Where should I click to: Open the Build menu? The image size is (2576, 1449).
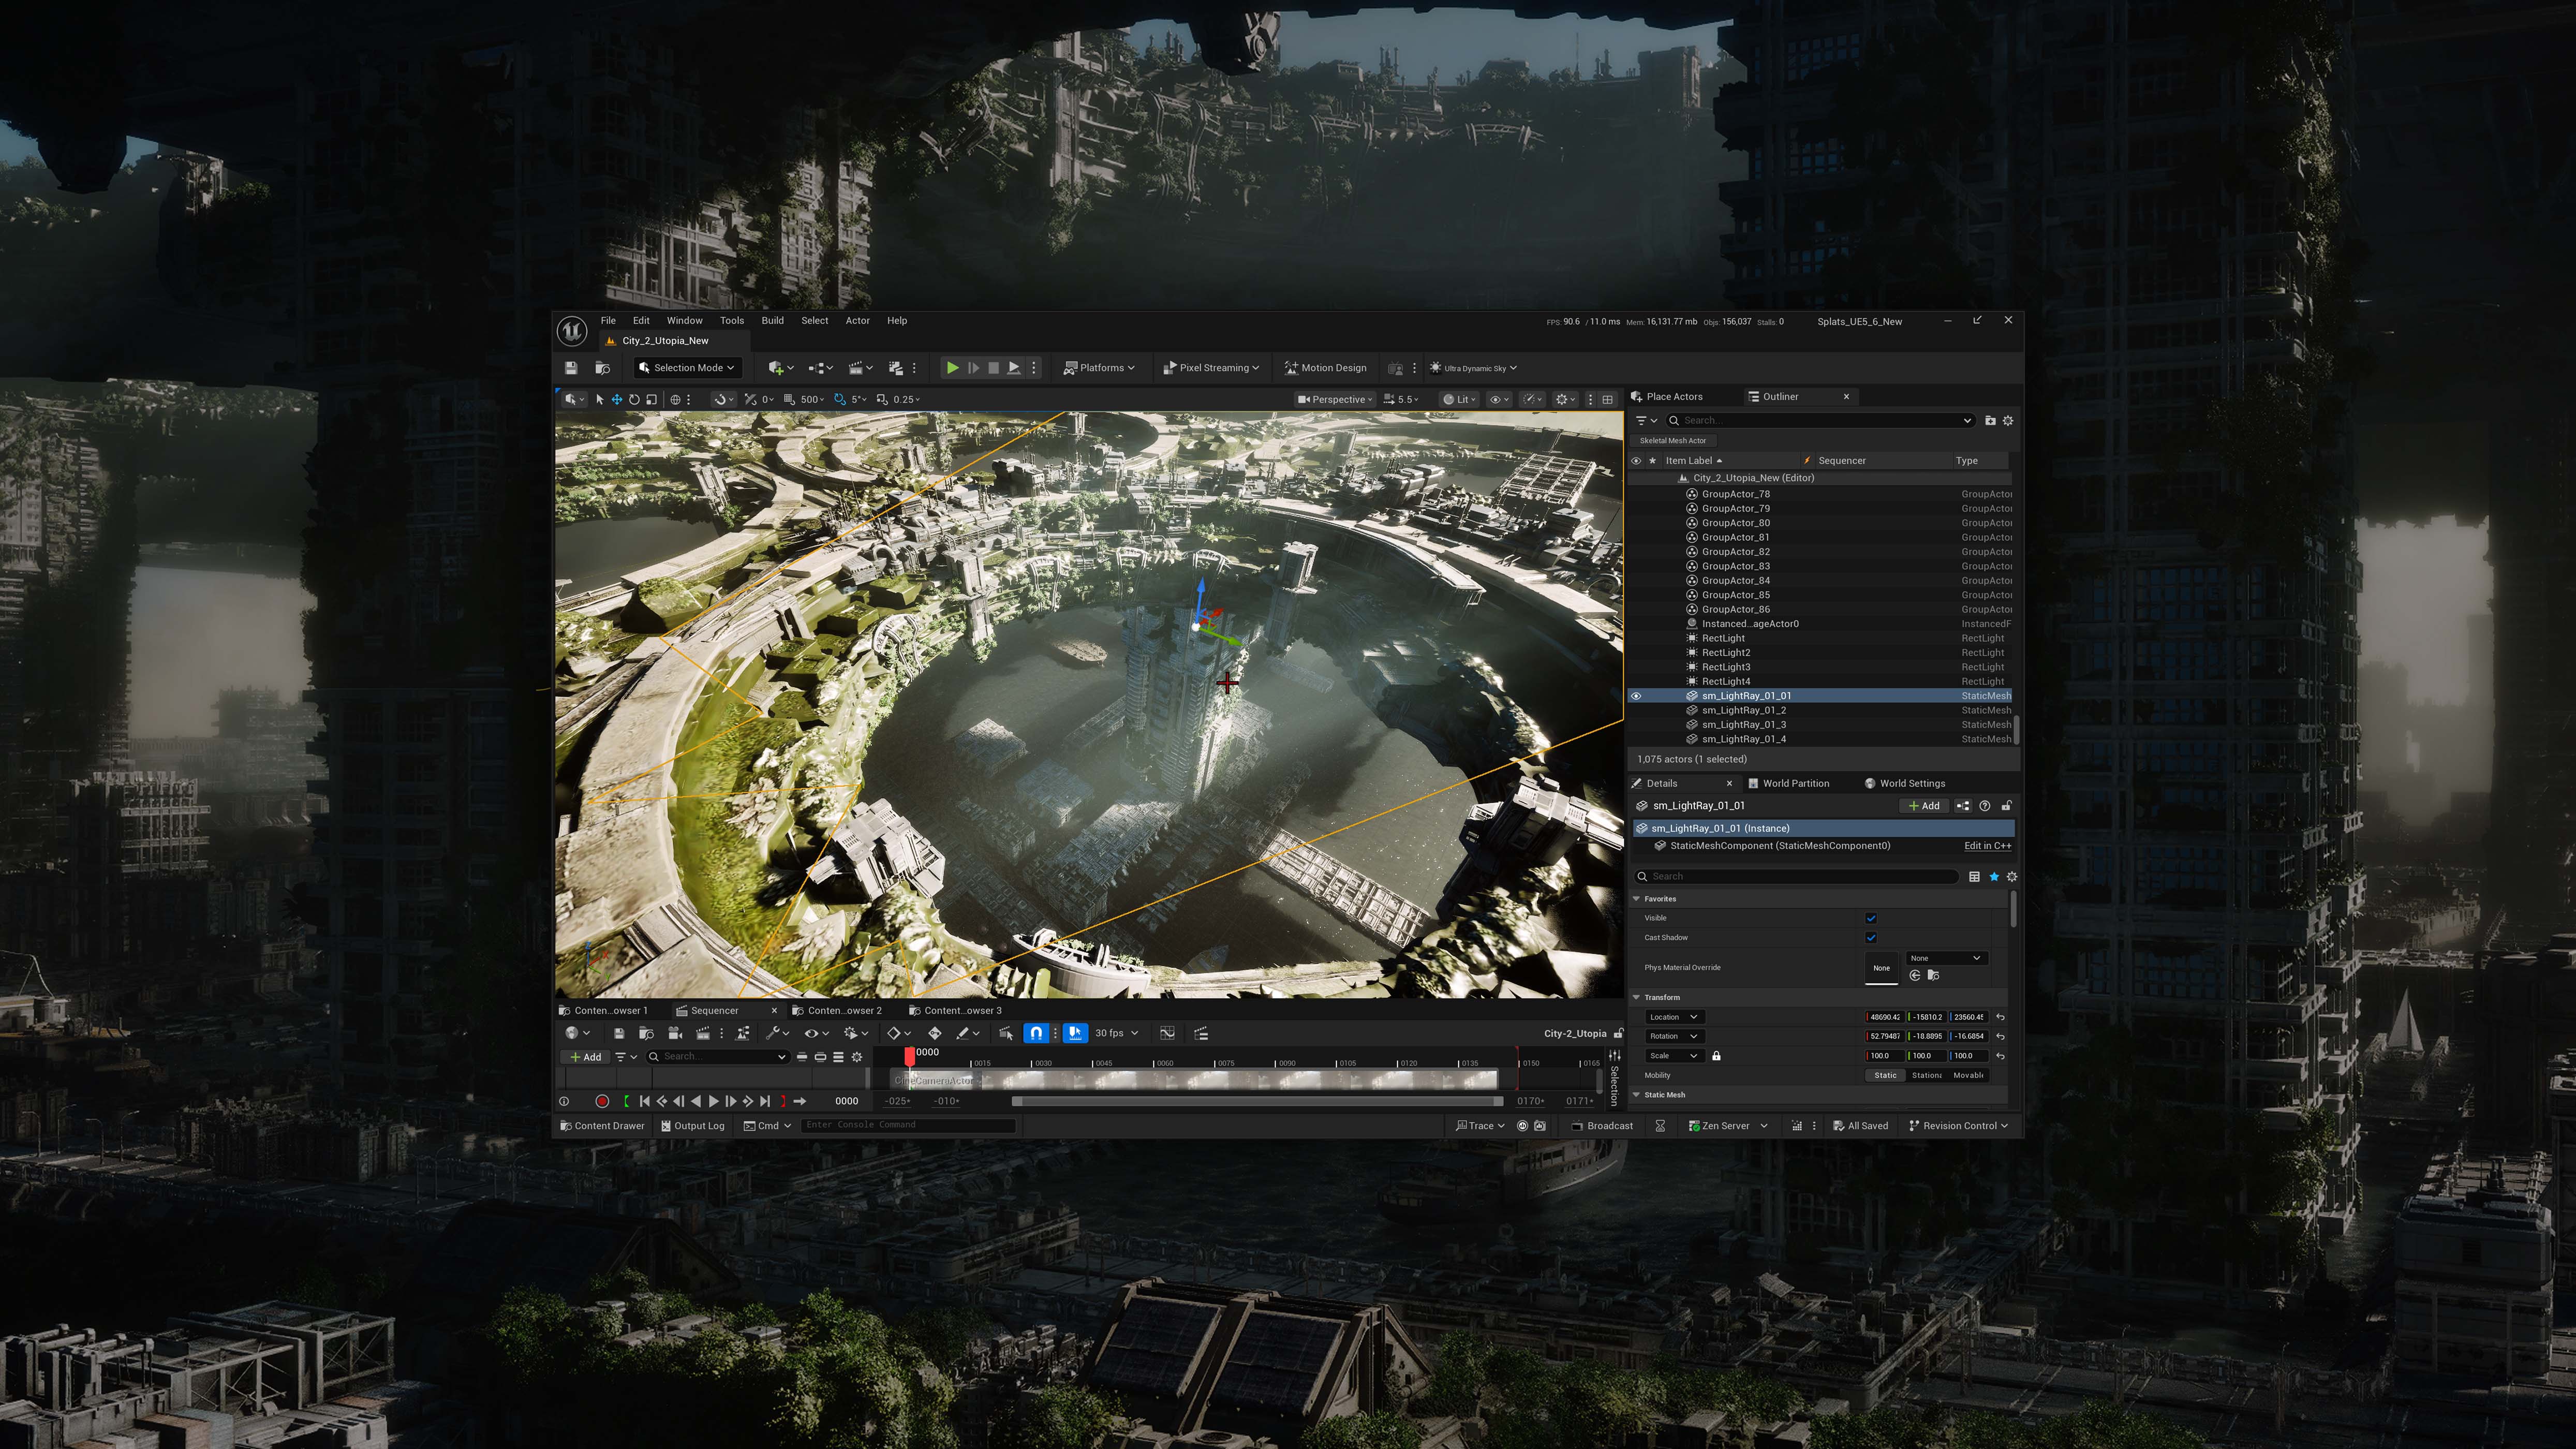click(772, 321)
